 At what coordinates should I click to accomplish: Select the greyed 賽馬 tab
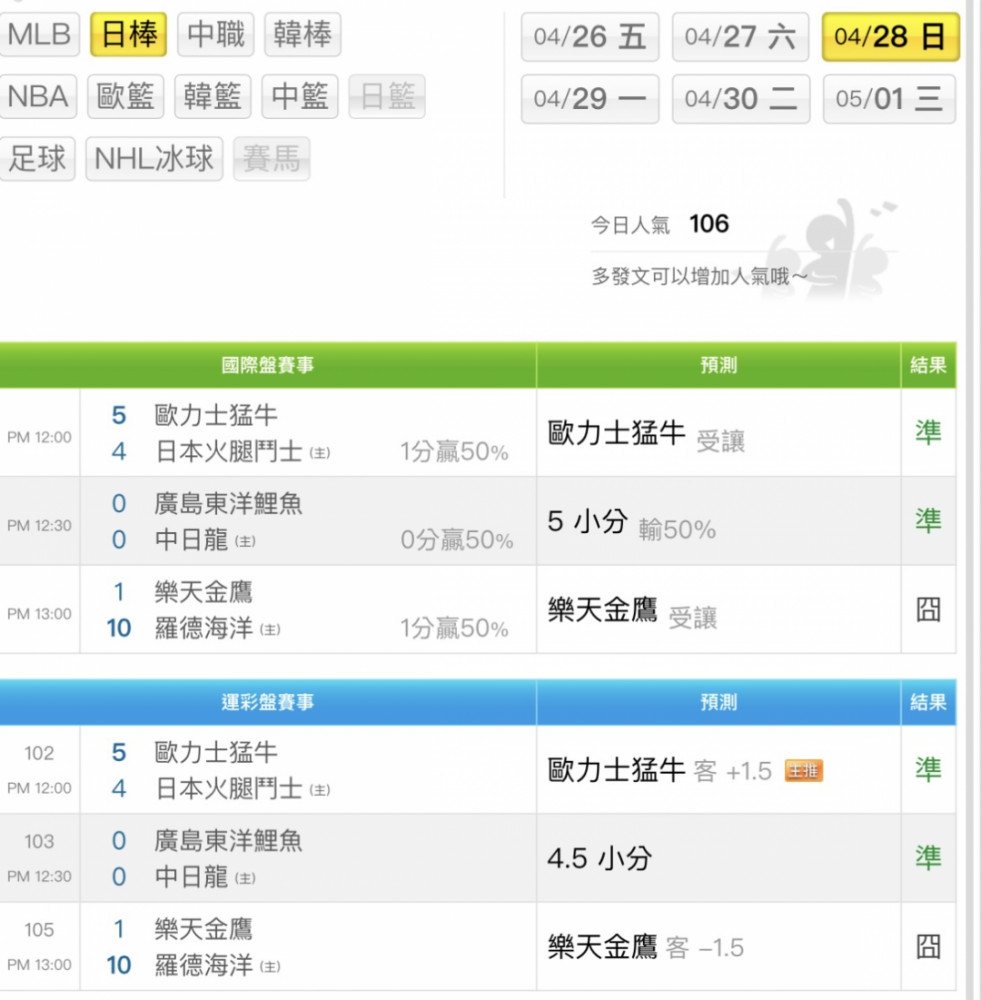pyautogui.click(x=272, y=159)
